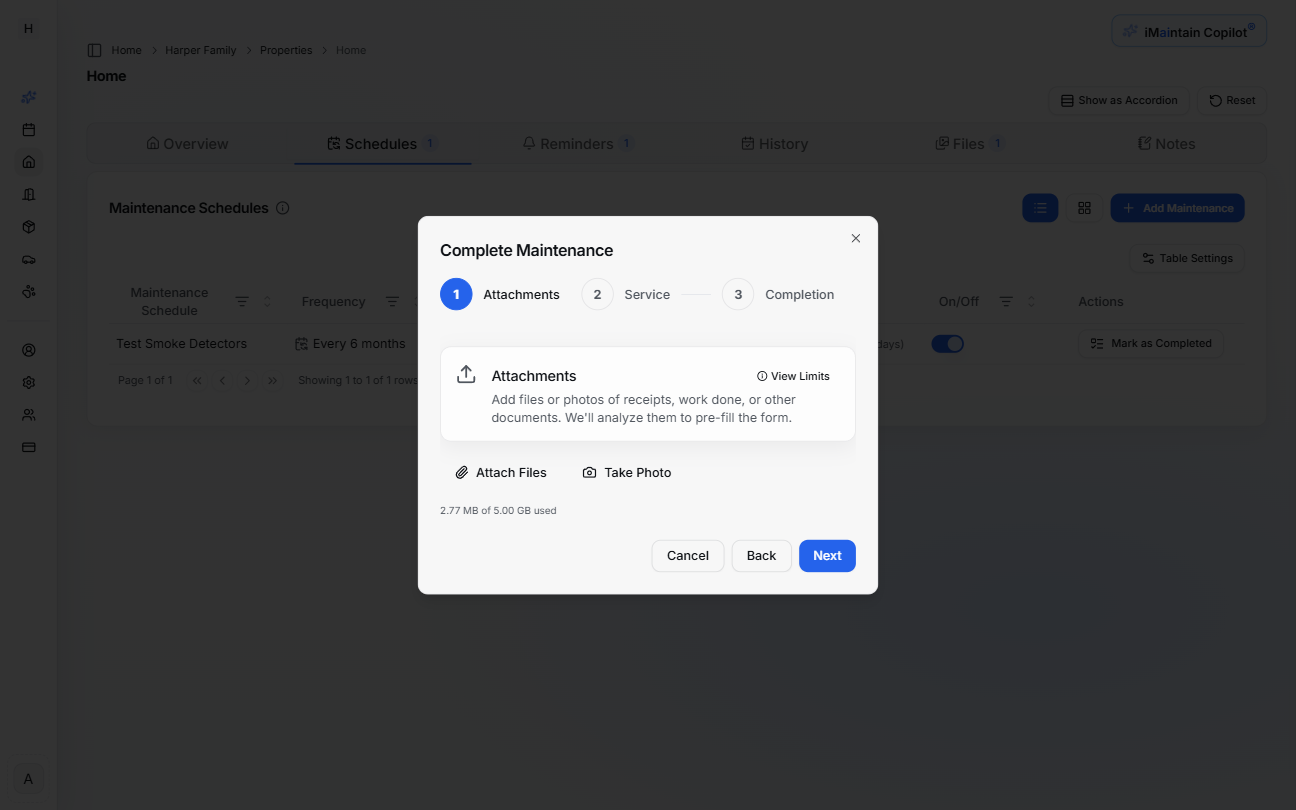Click the wallet icon at the sidebar bottom
Screen dimensions: 1296x810
(x=27, y=447)
